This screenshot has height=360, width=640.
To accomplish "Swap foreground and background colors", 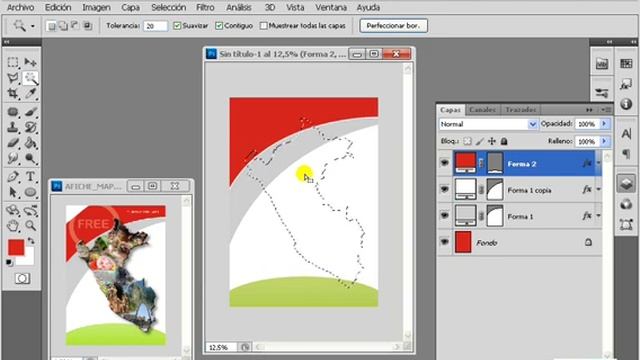I will click(31, 241).
